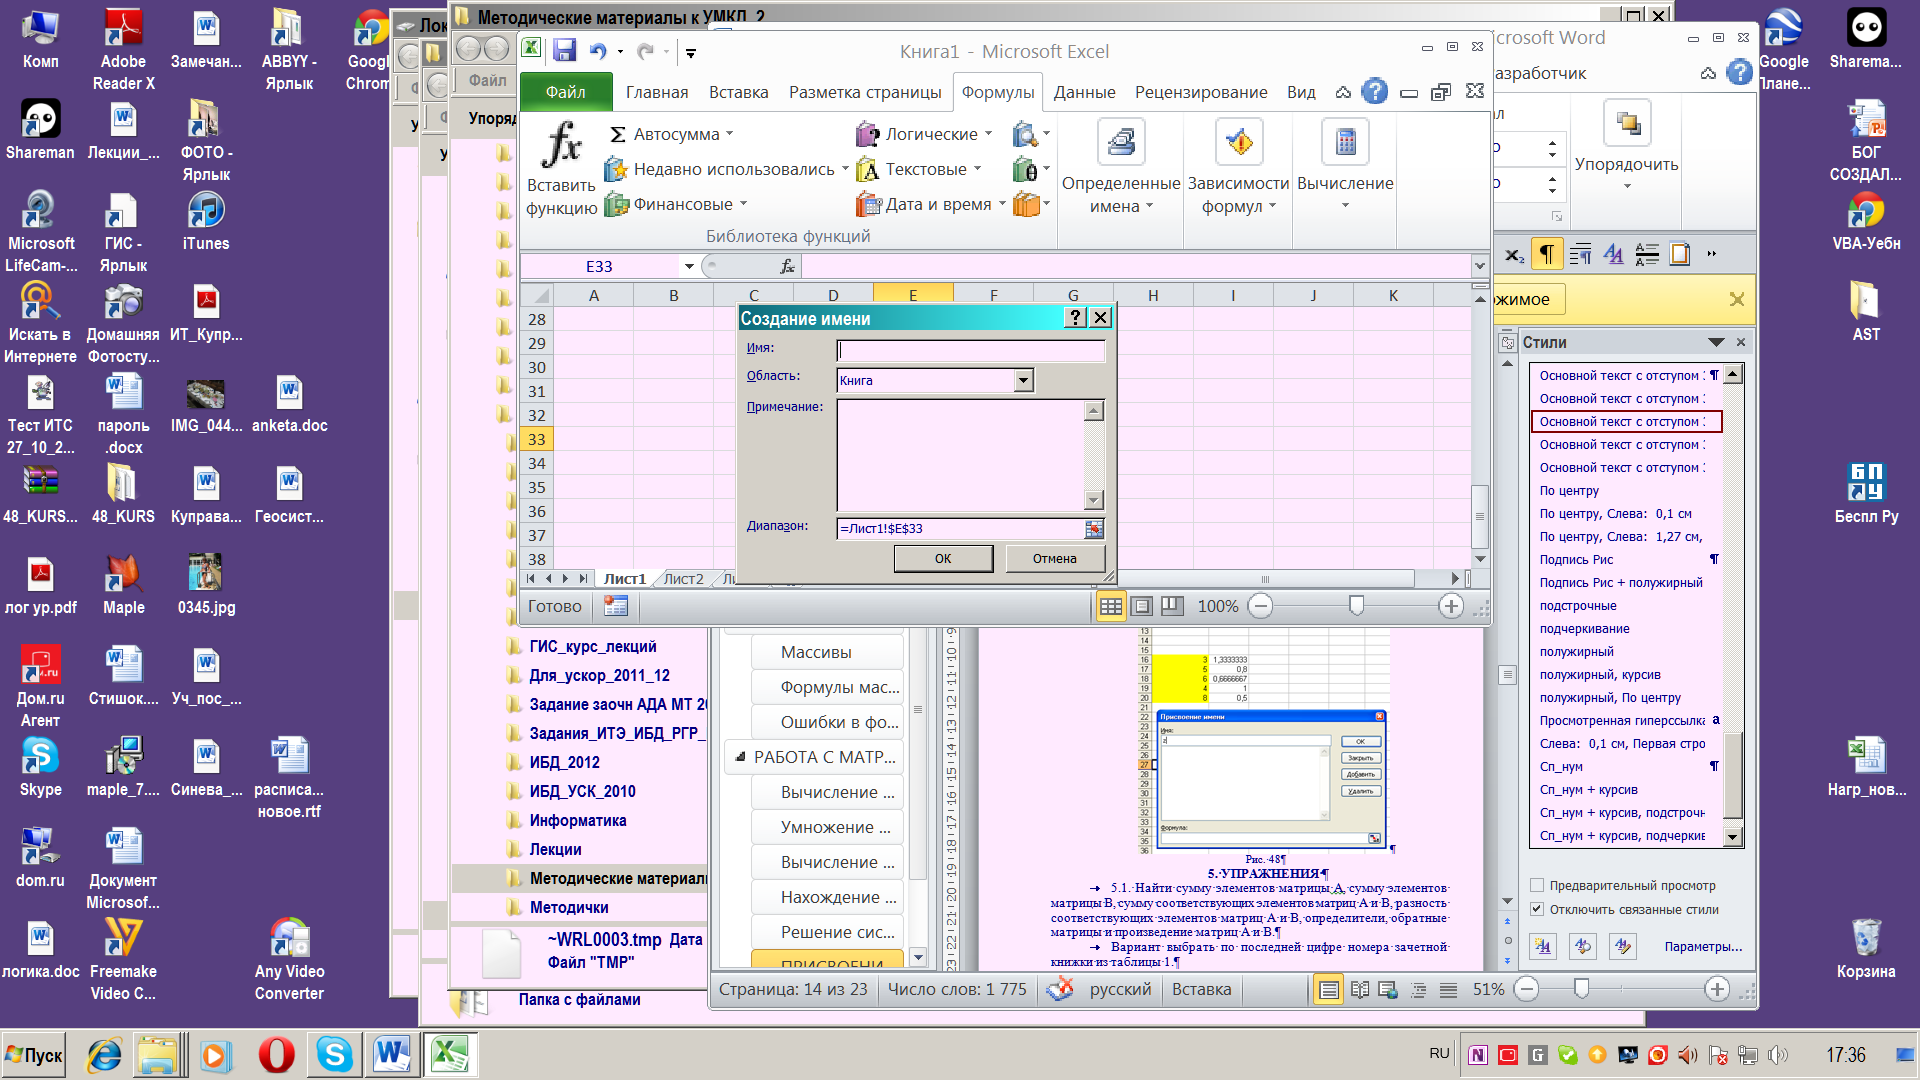Click the collapse range icon in Range field
Image resolution: width=1920 pixels, height=1080 pixels.
coord(1094,529)
